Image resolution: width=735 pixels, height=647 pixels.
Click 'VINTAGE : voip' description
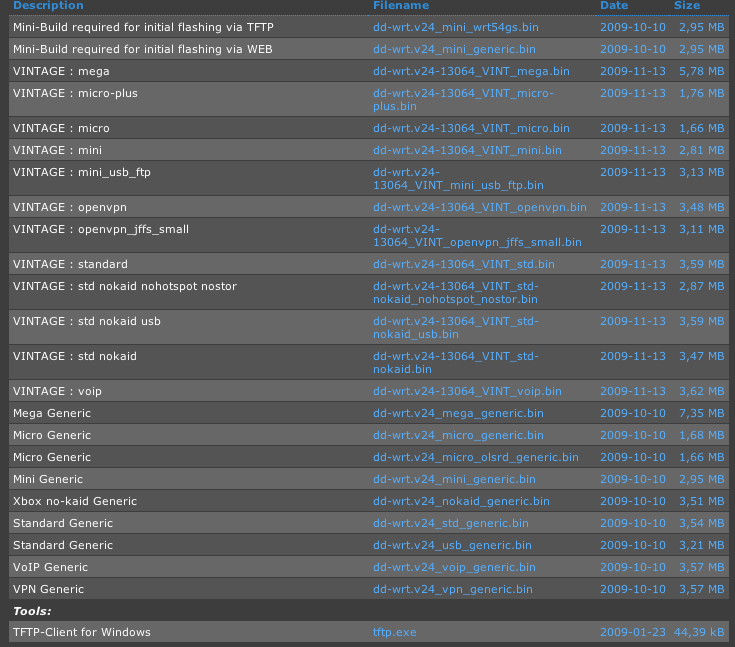[x=57, y=391]
